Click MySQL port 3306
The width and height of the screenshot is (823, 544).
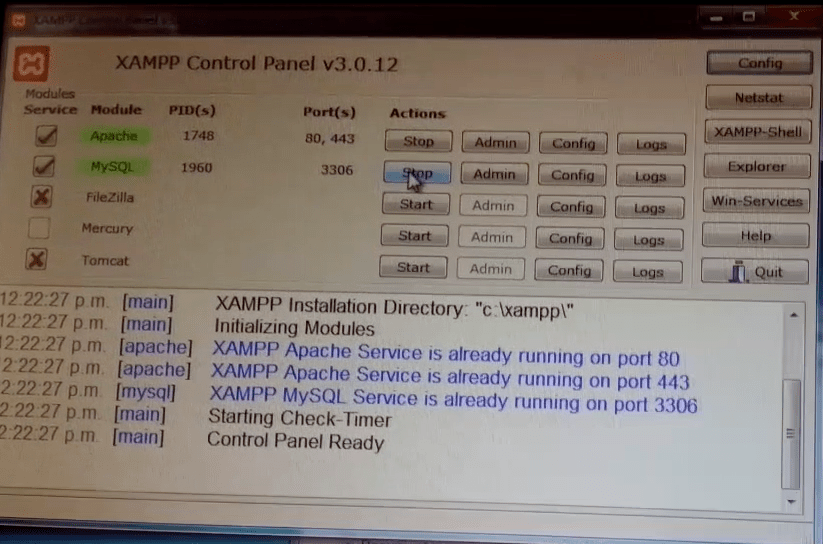pos(337,170)
